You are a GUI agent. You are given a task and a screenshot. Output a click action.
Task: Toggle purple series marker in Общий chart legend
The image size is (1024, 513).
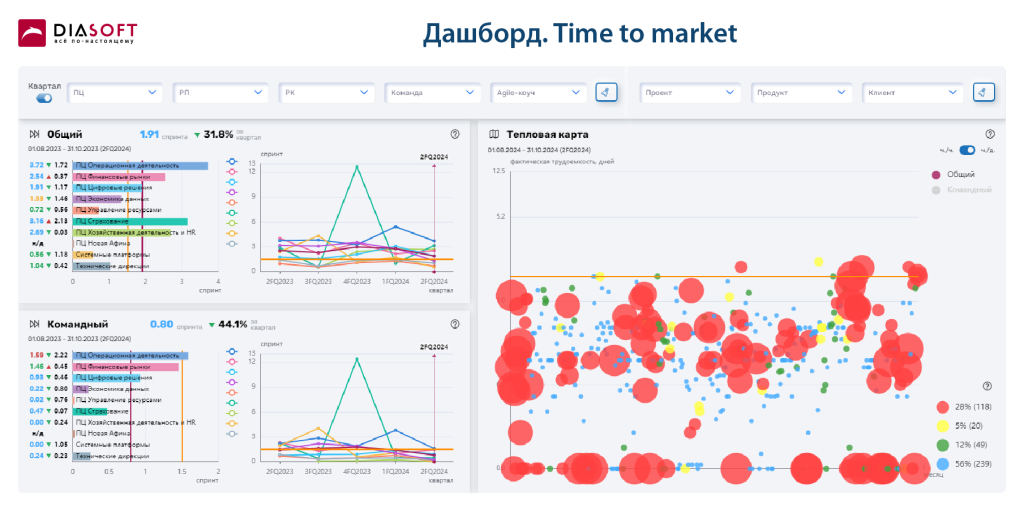(232, 192)
